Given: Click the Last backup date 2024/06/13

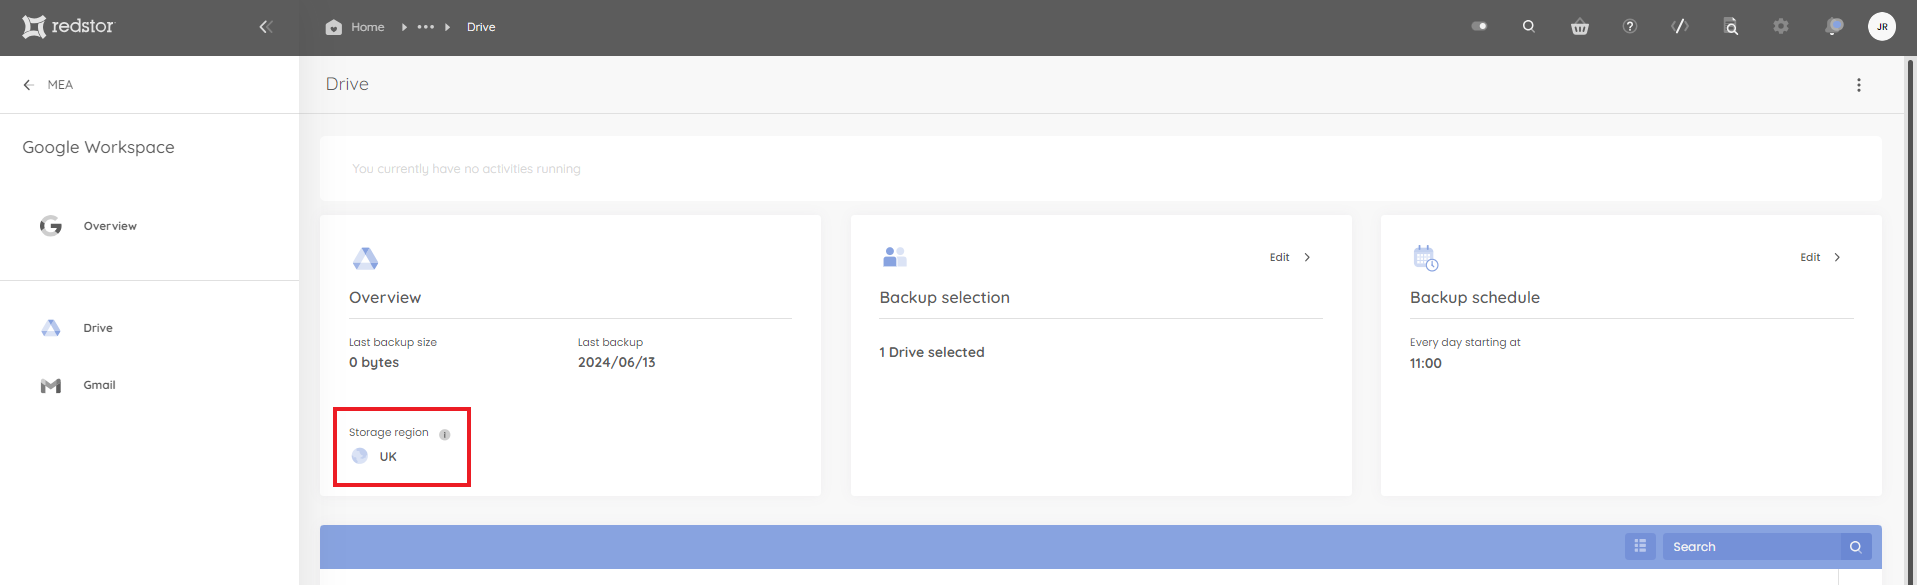Looking at the screenshot, I should click(x=617, y=362).
